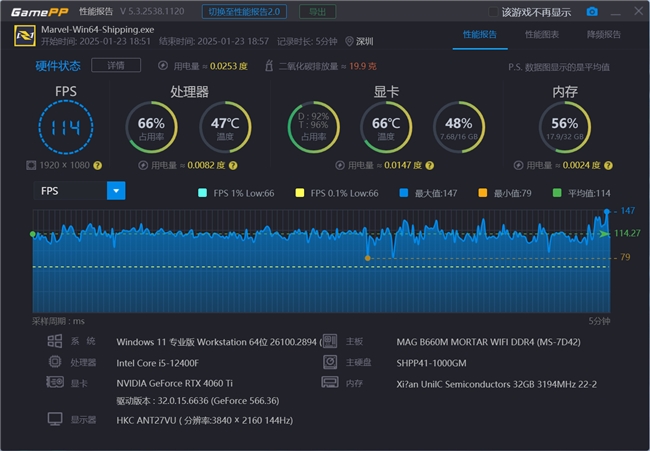Click the carbon dioxide emission icon

tap(269, 66)
